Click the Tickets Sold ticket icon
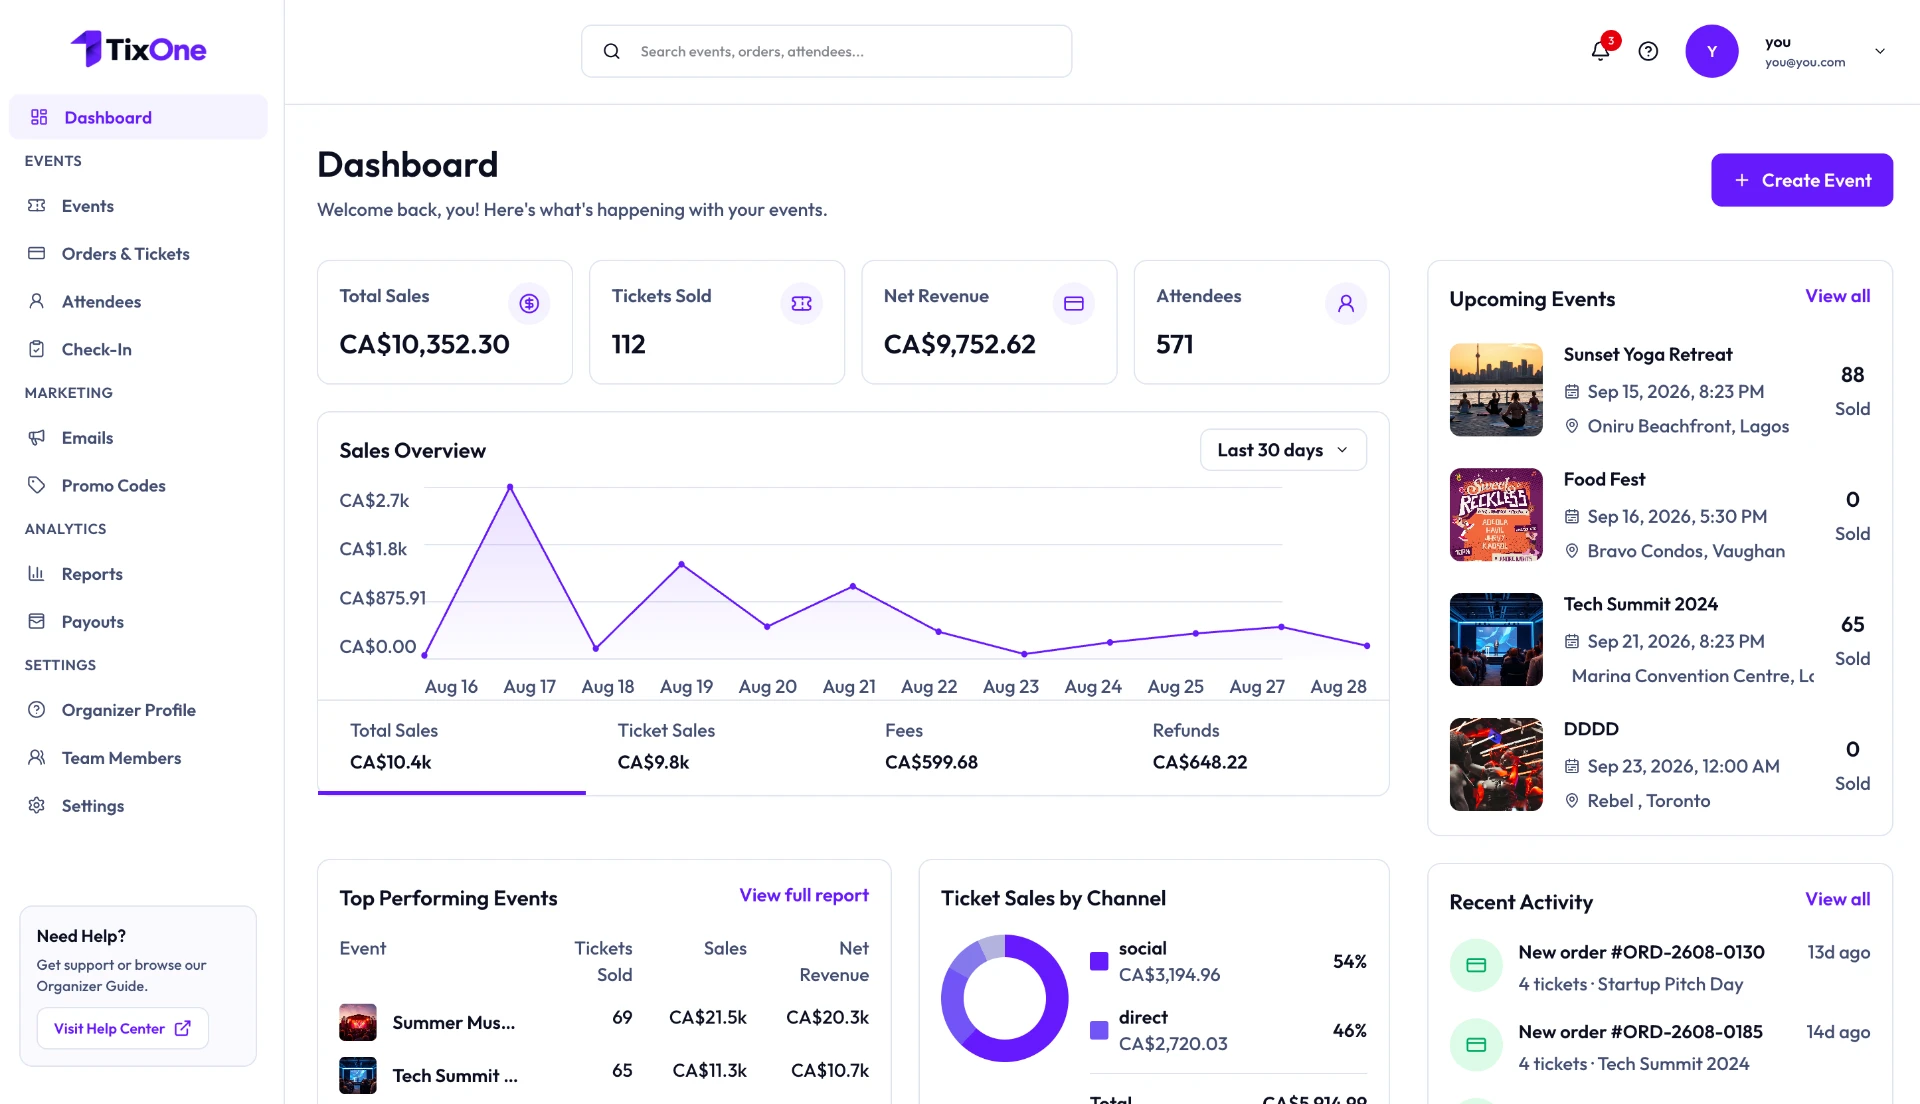 pyautogui.click(x=802, y=303)
